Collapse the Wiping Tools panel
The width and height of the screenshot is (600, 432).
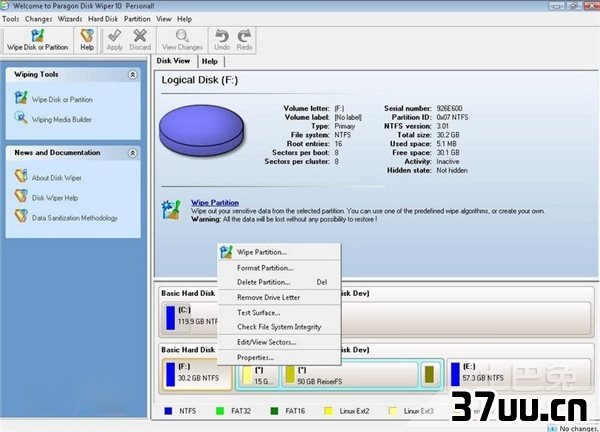tap(132, 74)
